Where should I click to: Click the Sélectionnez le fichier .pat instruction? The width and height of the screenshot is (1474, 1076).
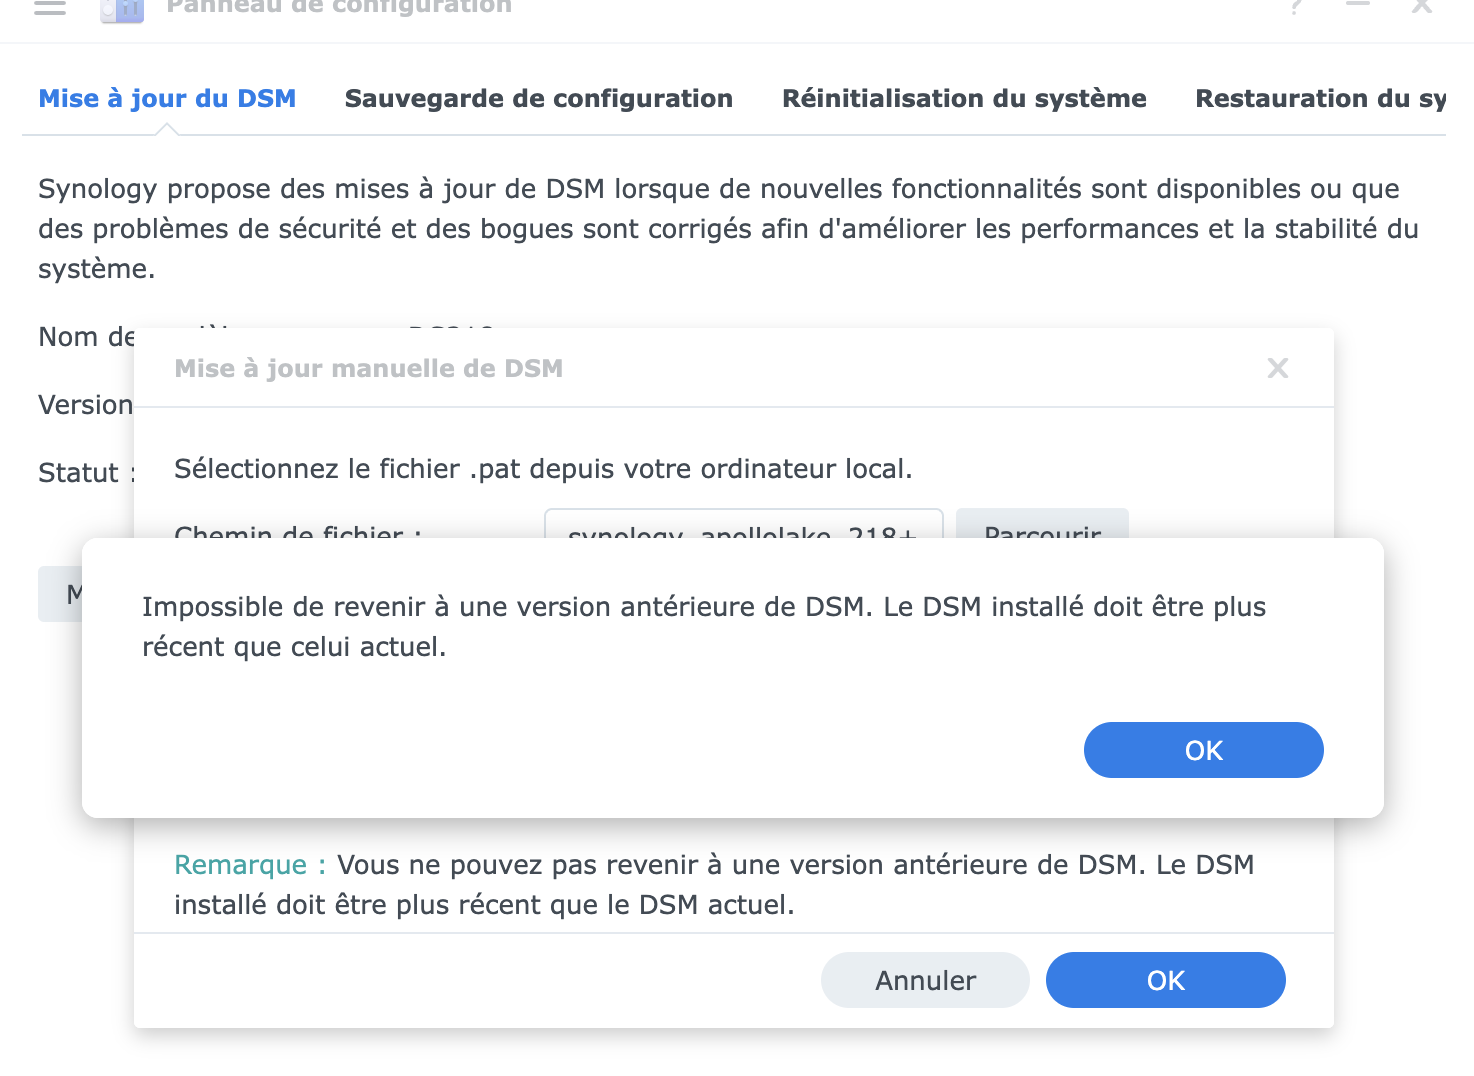543,469
